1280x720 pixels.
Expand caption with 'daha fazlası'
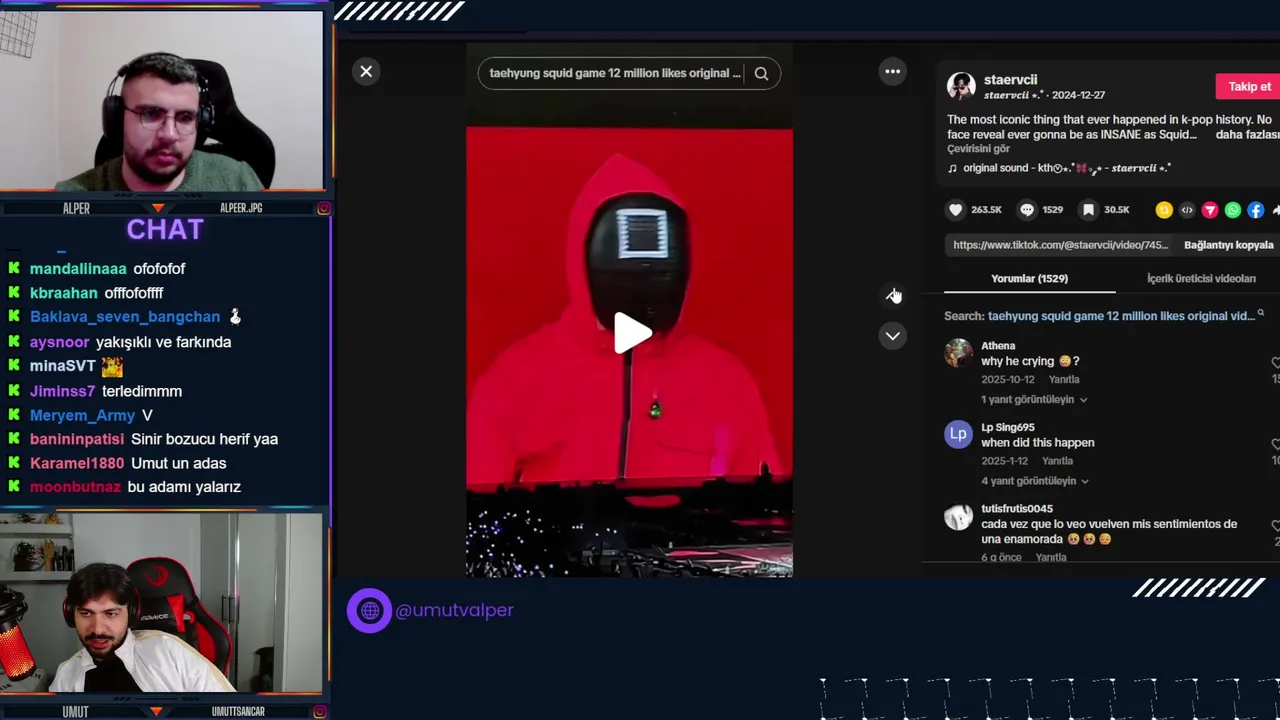coord(1247,134)
